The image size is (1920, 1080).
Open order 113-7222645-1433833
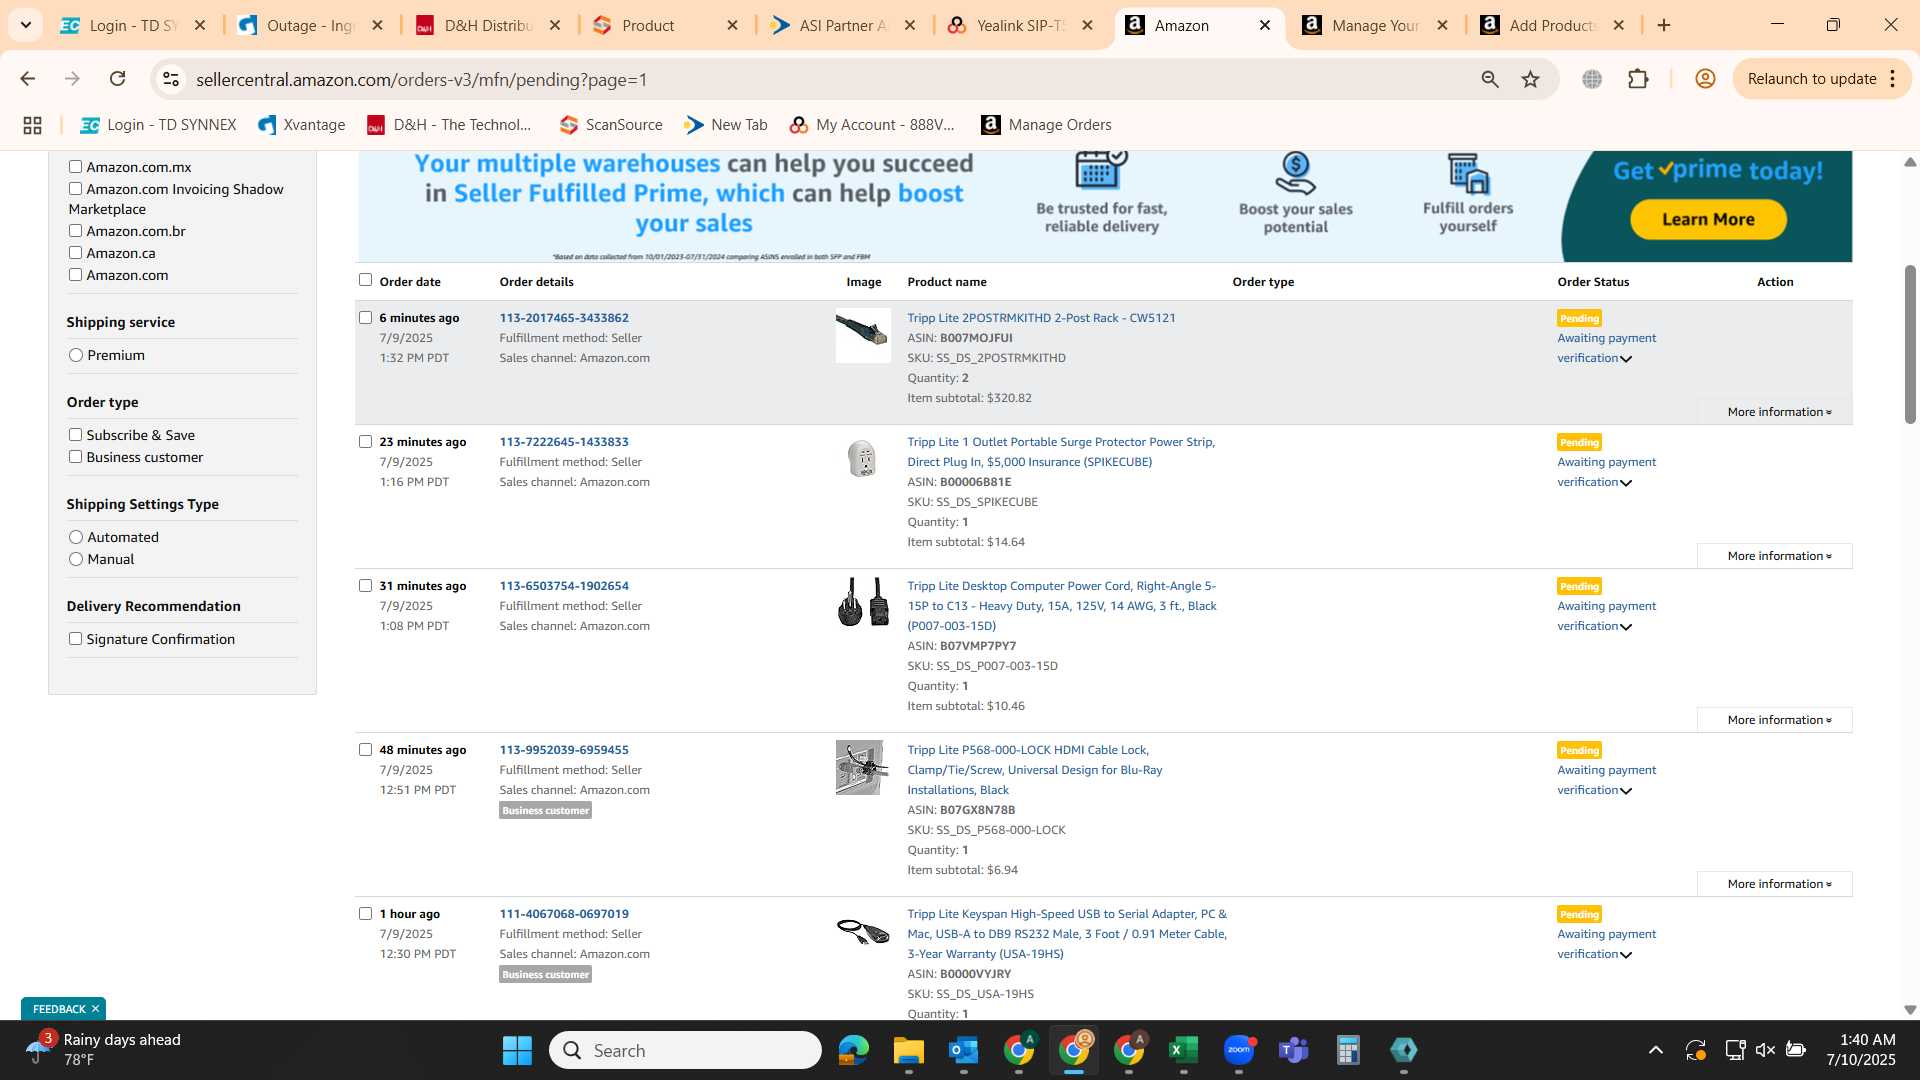pyautogui.click(x=564, y=442)
